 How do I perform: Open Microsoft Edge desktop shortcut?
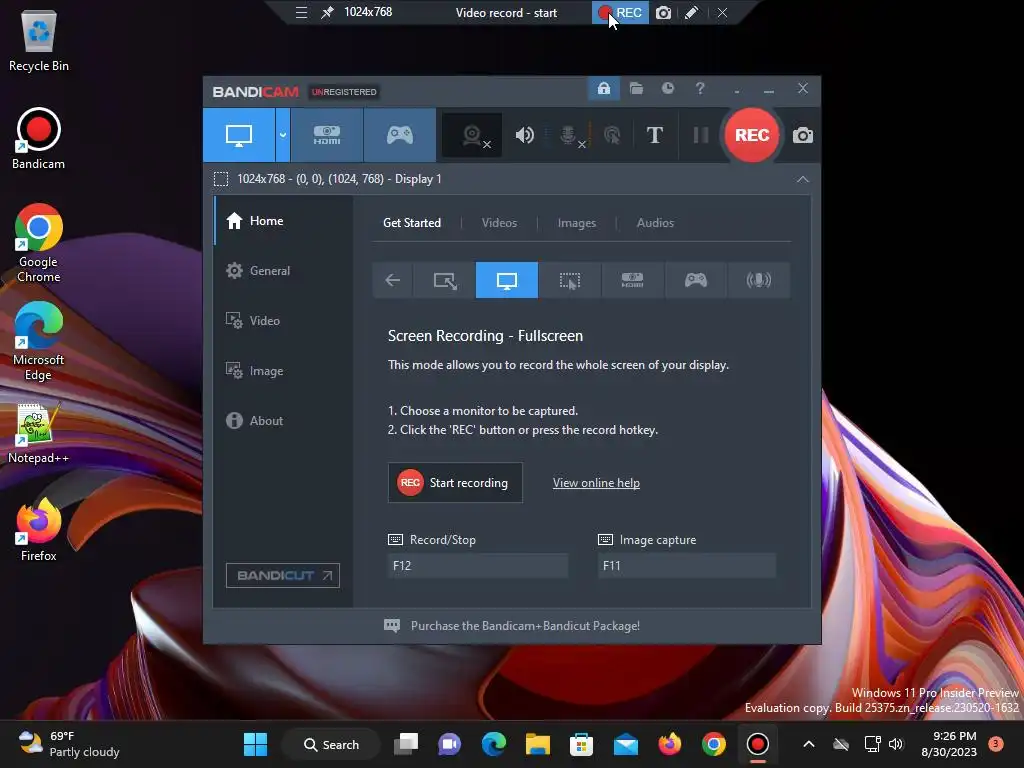(39, 342)
